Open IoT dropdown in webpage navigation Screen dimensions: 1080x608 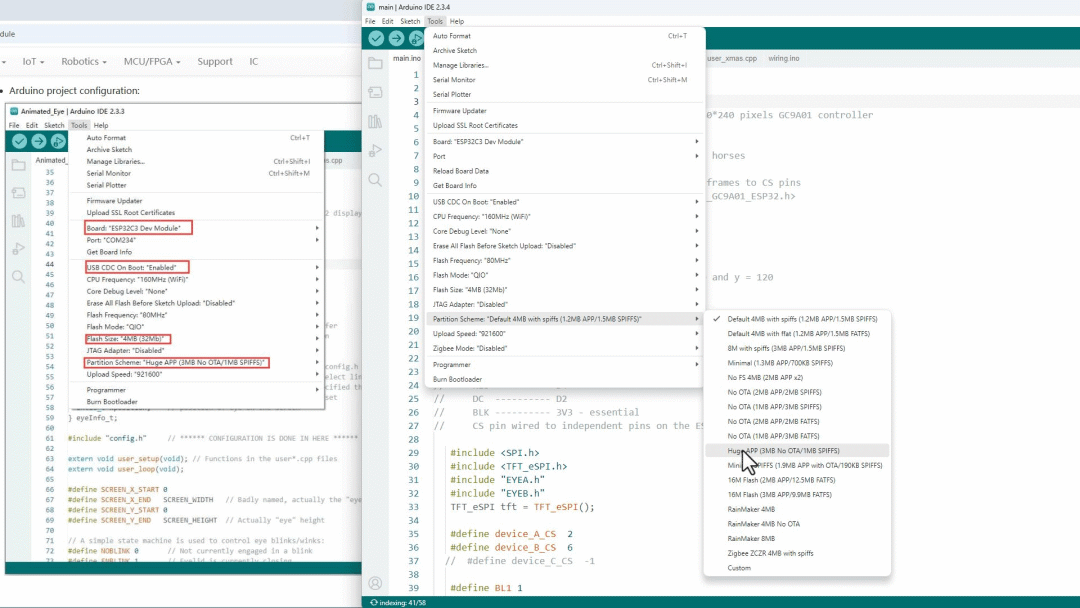[33, 61]
